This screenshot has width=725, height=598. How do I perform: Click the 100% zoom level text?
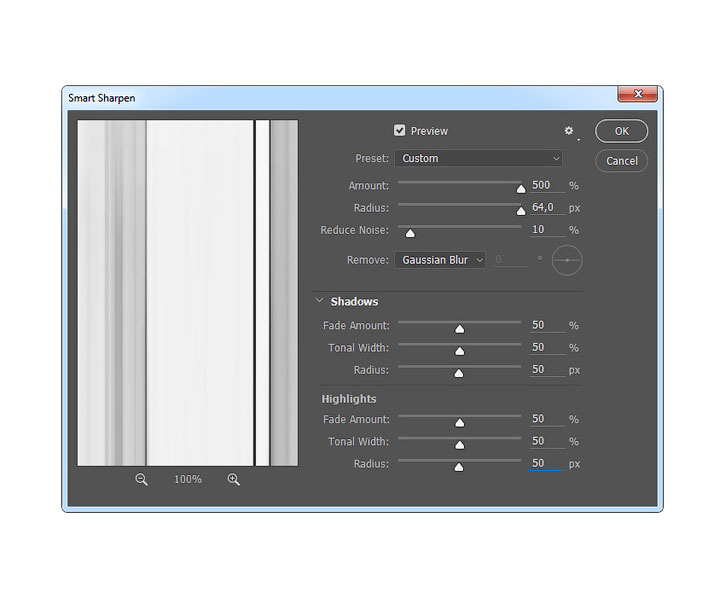click(x=187, y=480)
